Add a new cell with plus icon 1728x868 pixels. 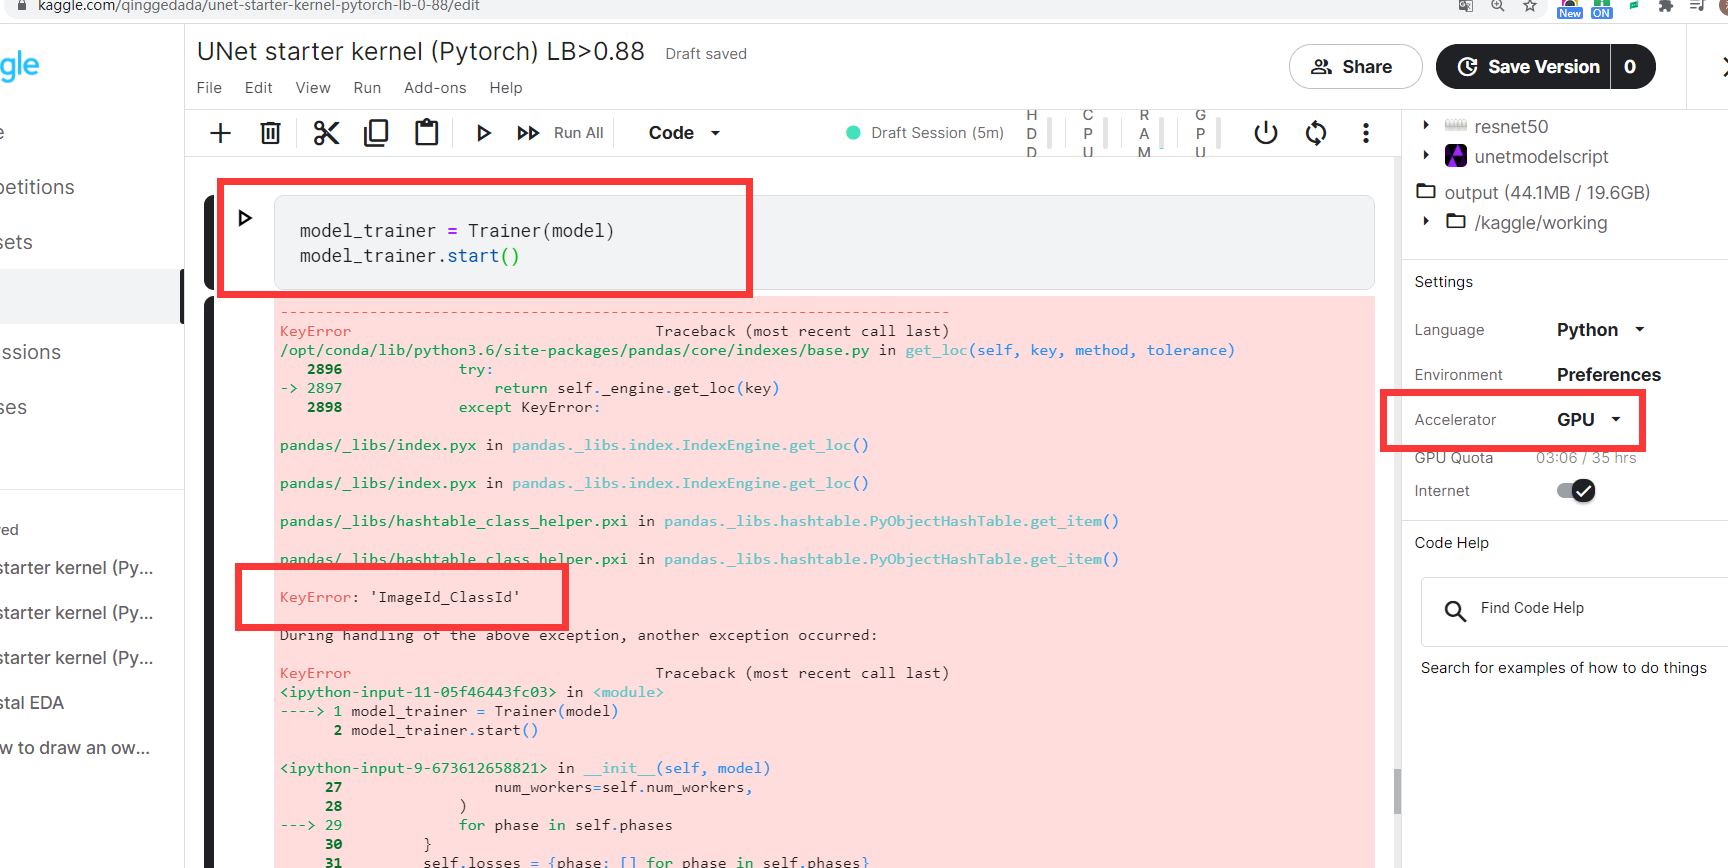[x=220, y=133]
